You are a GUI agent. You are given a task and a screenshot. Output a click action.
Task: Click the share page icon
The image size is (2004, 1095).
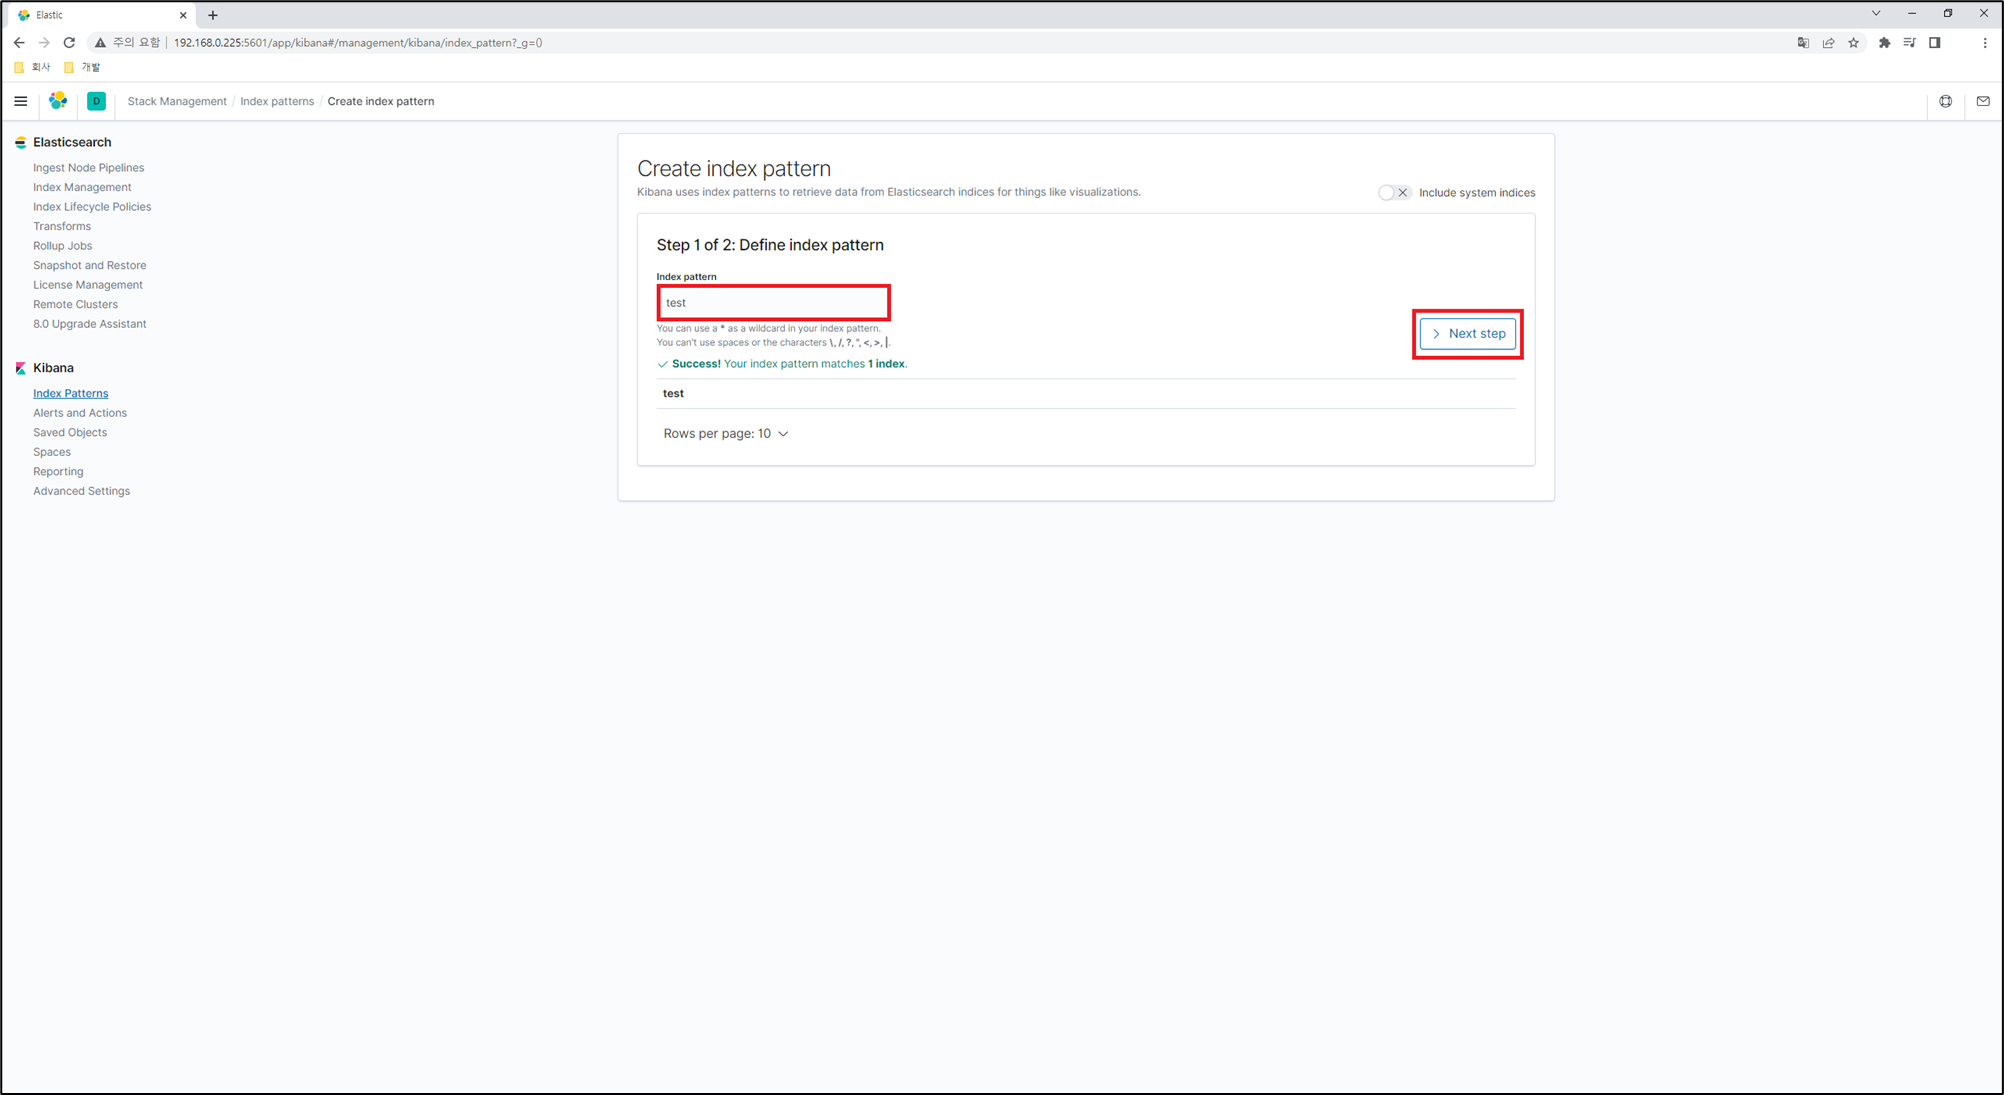(1828, 43)
